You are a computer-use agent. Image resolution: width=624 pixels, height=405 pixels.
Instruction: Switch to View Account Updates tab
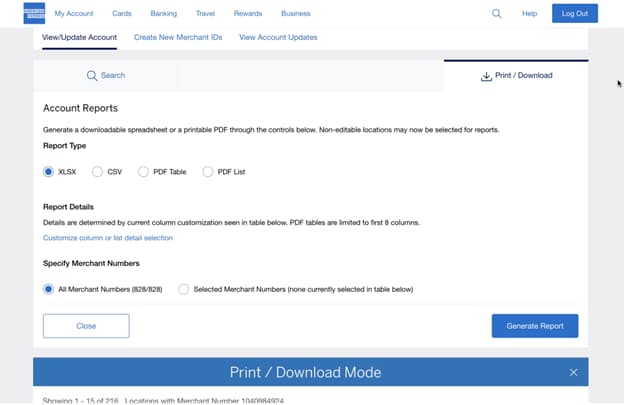[278, 38]
